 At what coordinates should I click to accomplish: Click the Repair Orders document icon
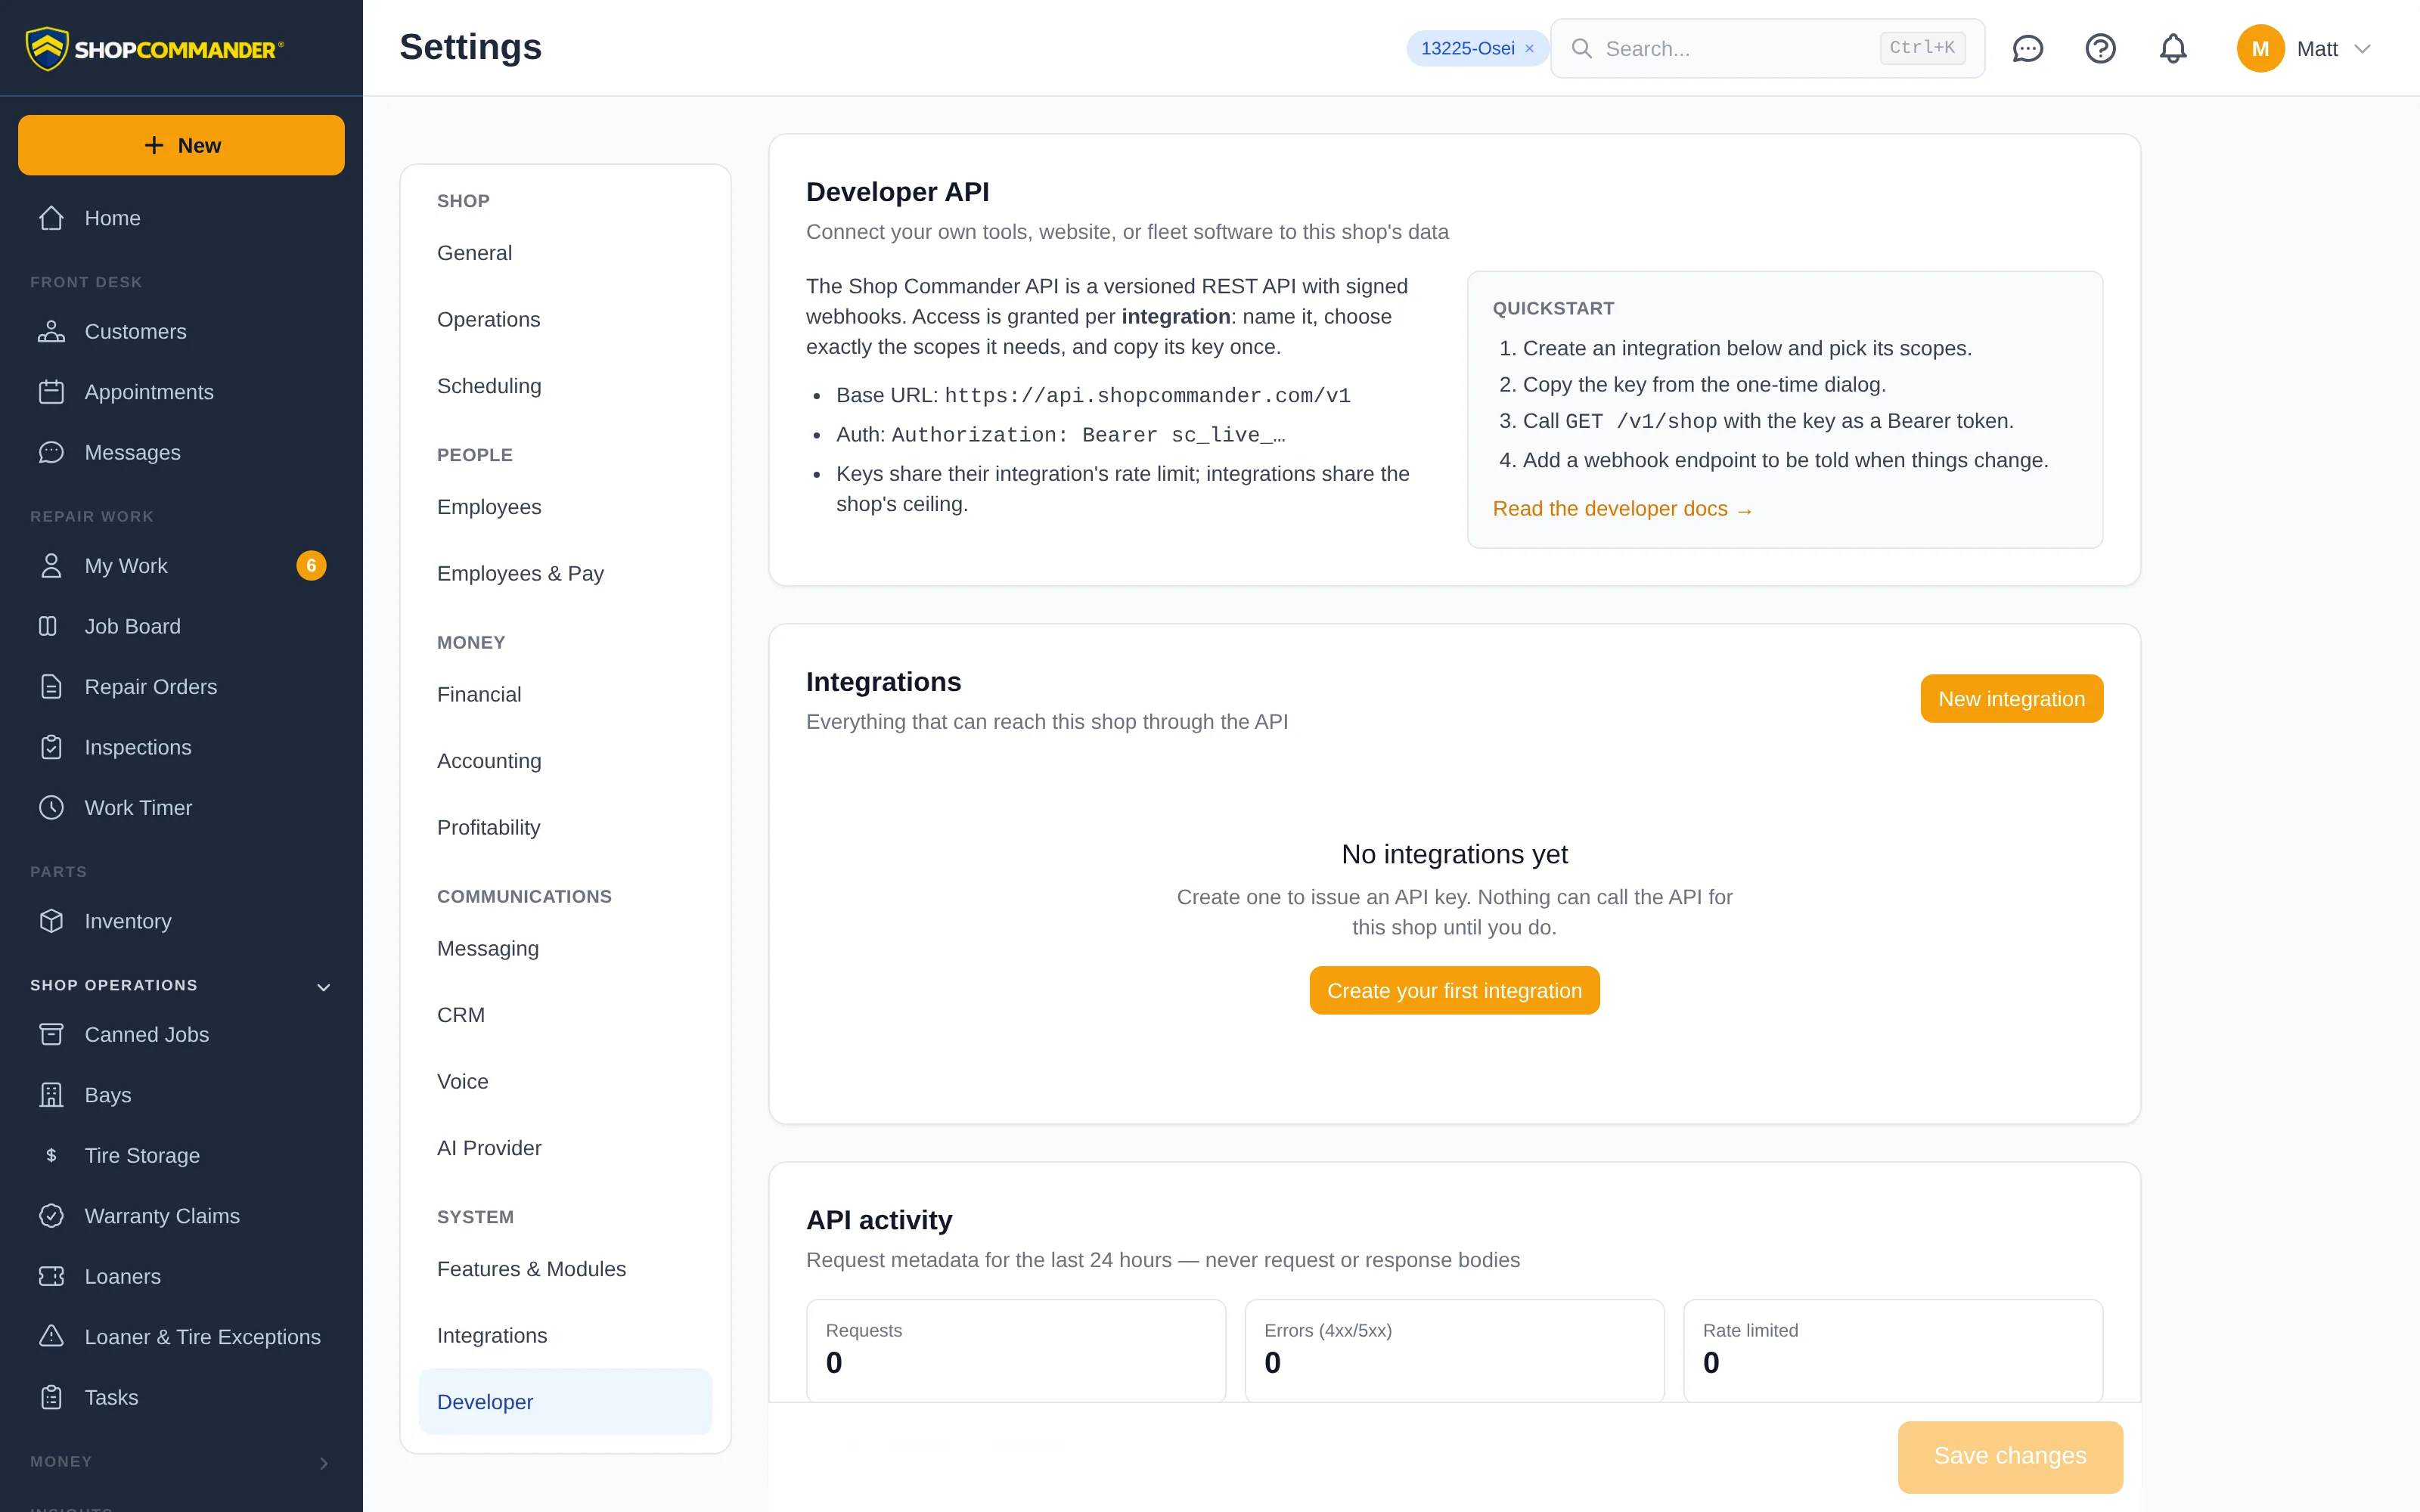(51, 687)
